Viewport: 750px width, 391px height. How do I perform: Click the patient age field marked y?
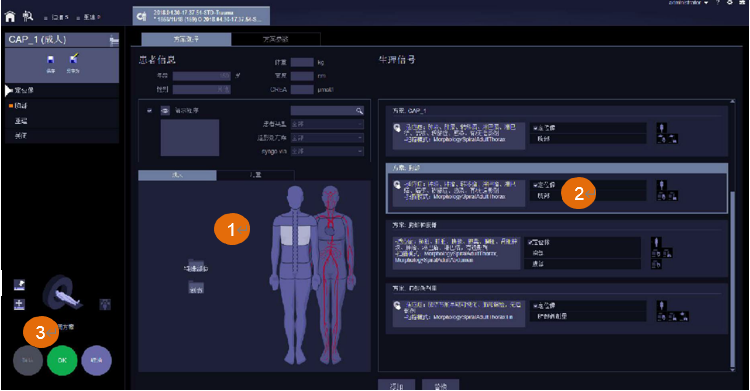click(202, 76)
